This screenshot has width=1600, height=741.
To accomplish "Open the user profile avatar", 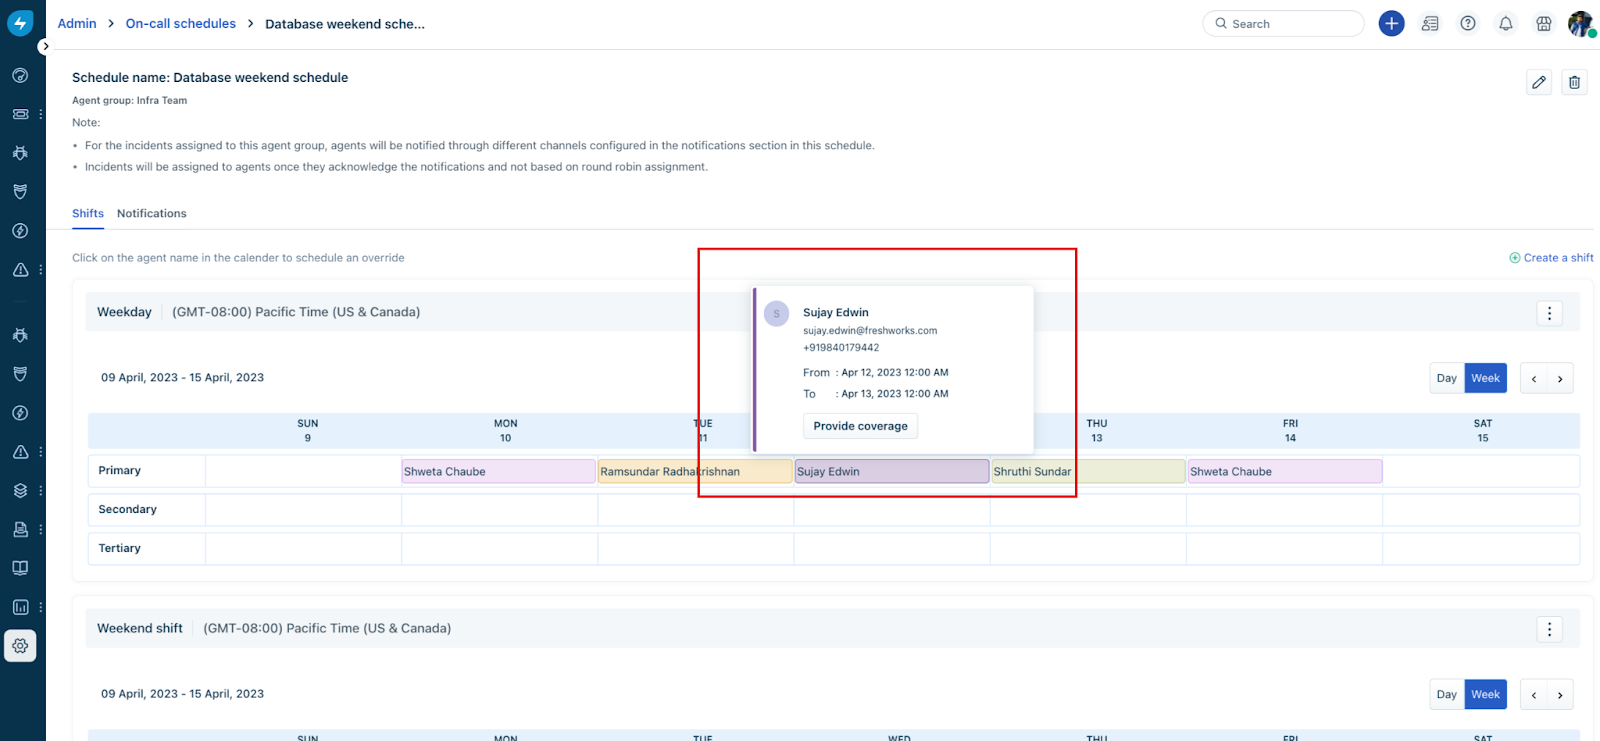I will coord(1581,24).
